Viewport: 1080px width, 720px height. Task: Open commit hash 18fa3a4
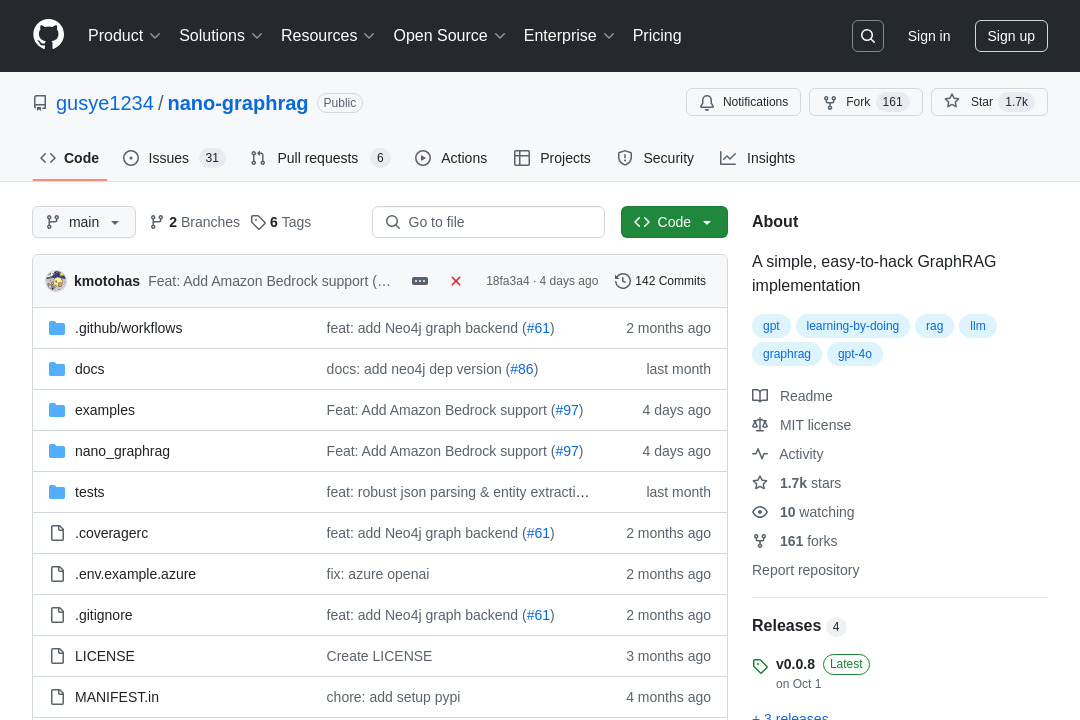tap(508, 281)
